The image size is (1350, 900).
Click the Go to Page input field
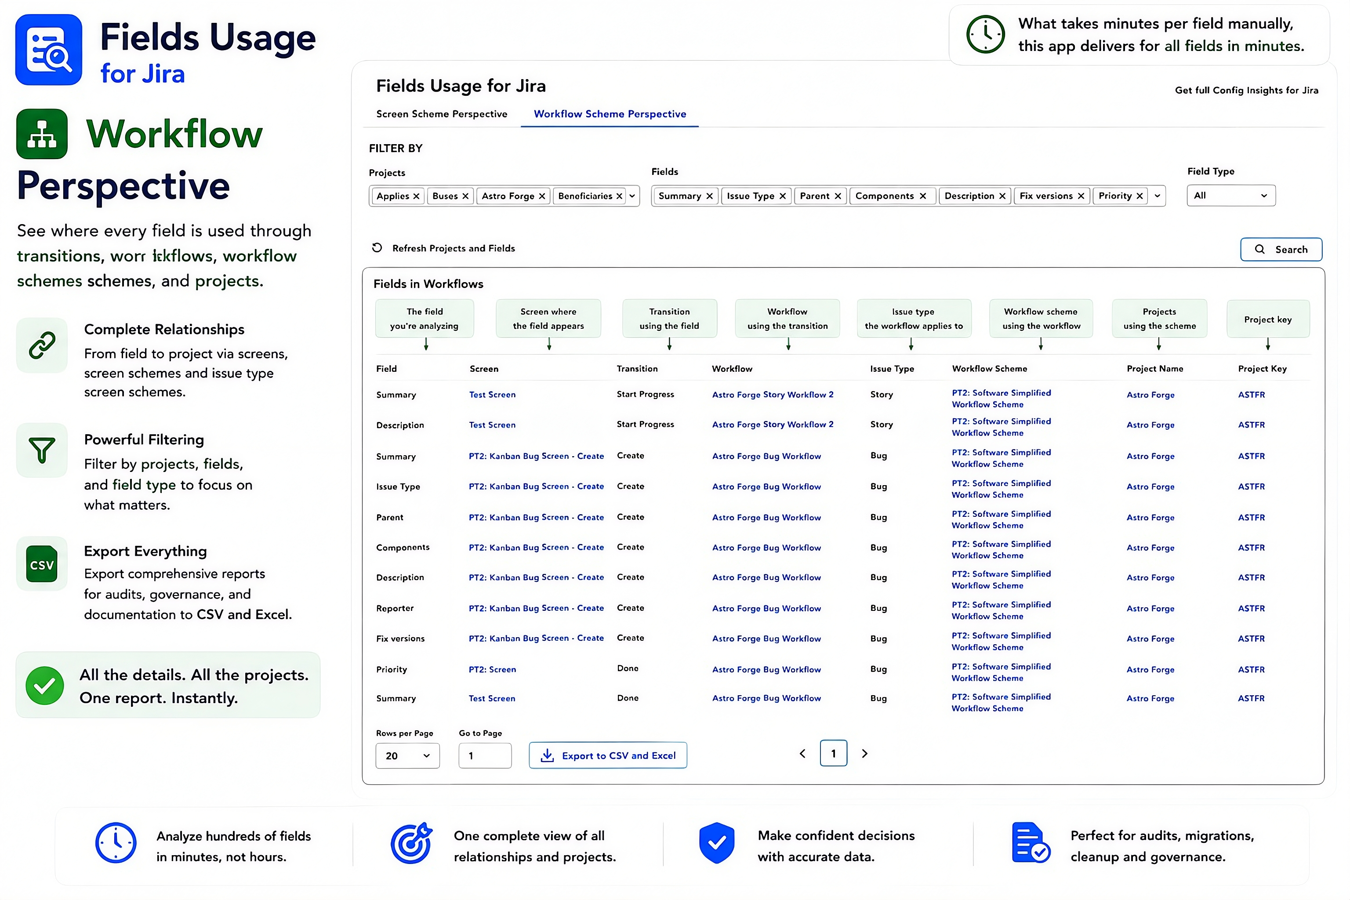click(485, 756)
